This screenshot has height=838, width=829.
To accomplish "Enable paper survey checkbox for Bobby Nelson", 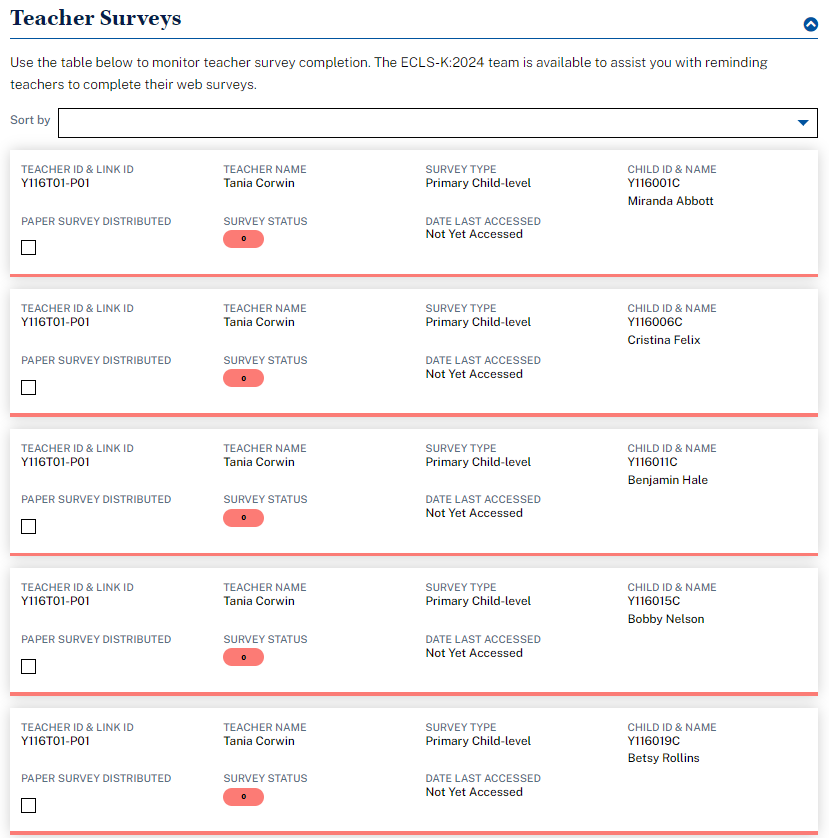I will pyautogui.click(x=29, y=666).
